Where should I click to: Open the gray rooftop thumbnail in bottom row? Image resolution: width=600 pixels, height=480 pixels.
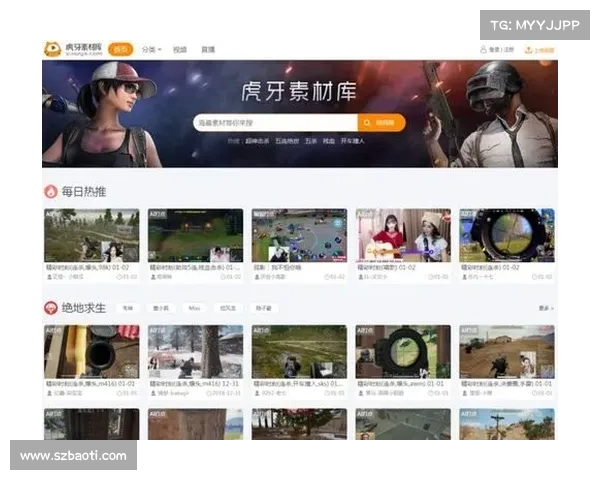point(403,424)
